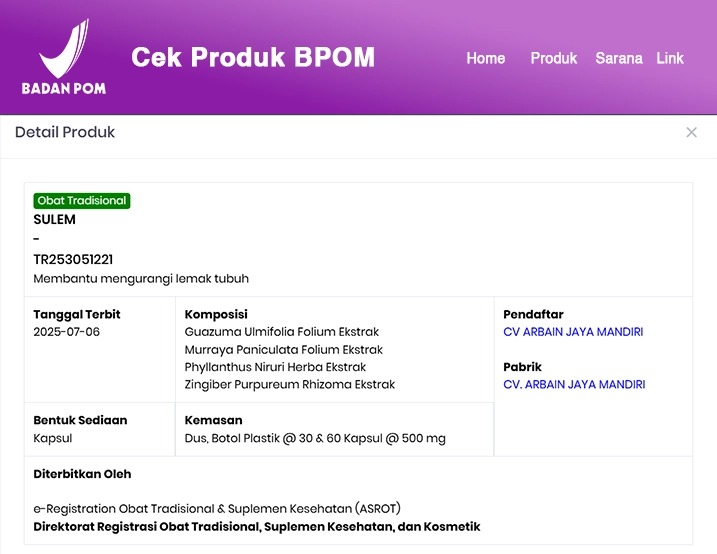This screenshot has height=554, width=717.
Task: Click the Tanggal Terbit date 2025-07-06
Action: point(66,332)
